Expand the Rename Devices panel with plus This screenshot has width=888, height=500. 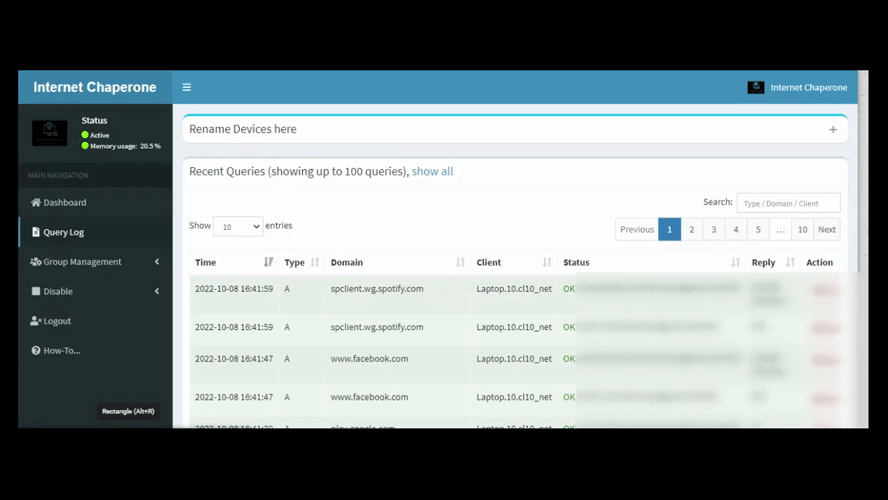(832, 129)
